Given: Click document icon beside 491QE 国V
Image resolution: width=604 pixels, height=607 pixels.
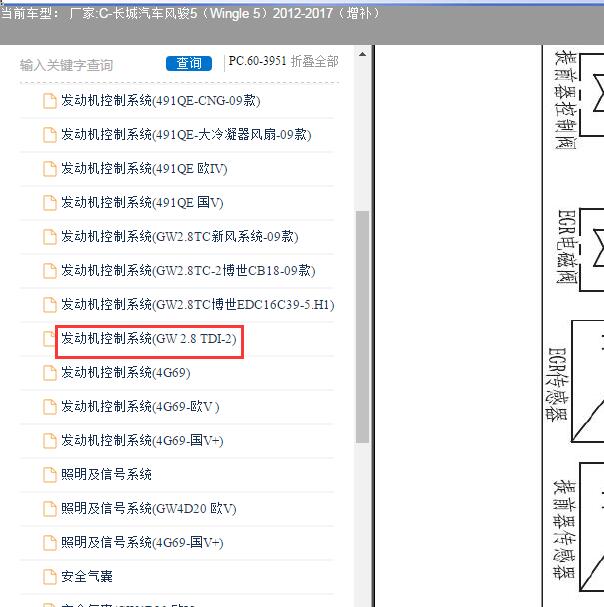Looking at the screenshot, I should (x=50, y=203).
